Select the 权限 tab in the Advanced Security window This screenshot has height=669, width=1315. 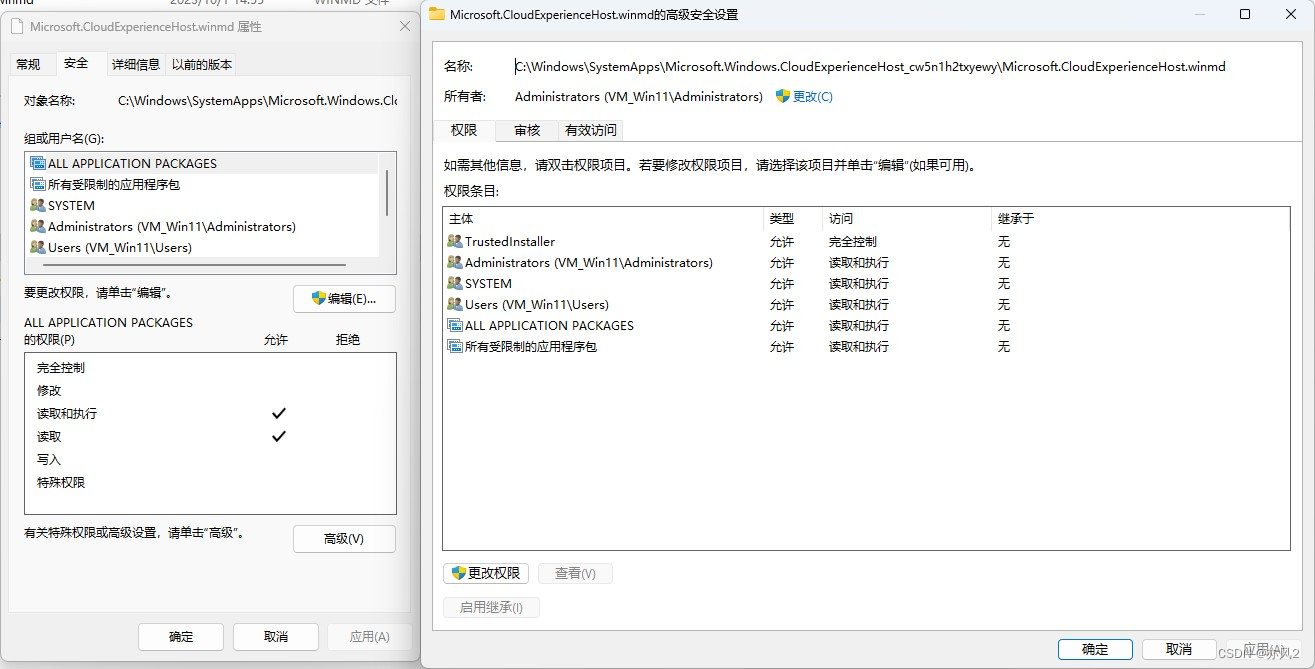pyautogui.click(x=464, y=130)
